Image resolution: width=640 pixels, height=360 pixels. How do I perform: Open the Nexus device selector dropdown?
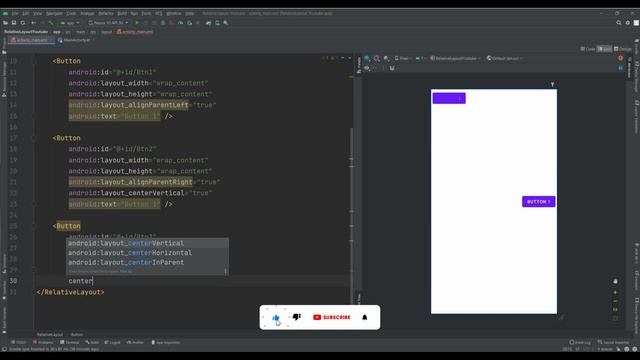(108, 23)
